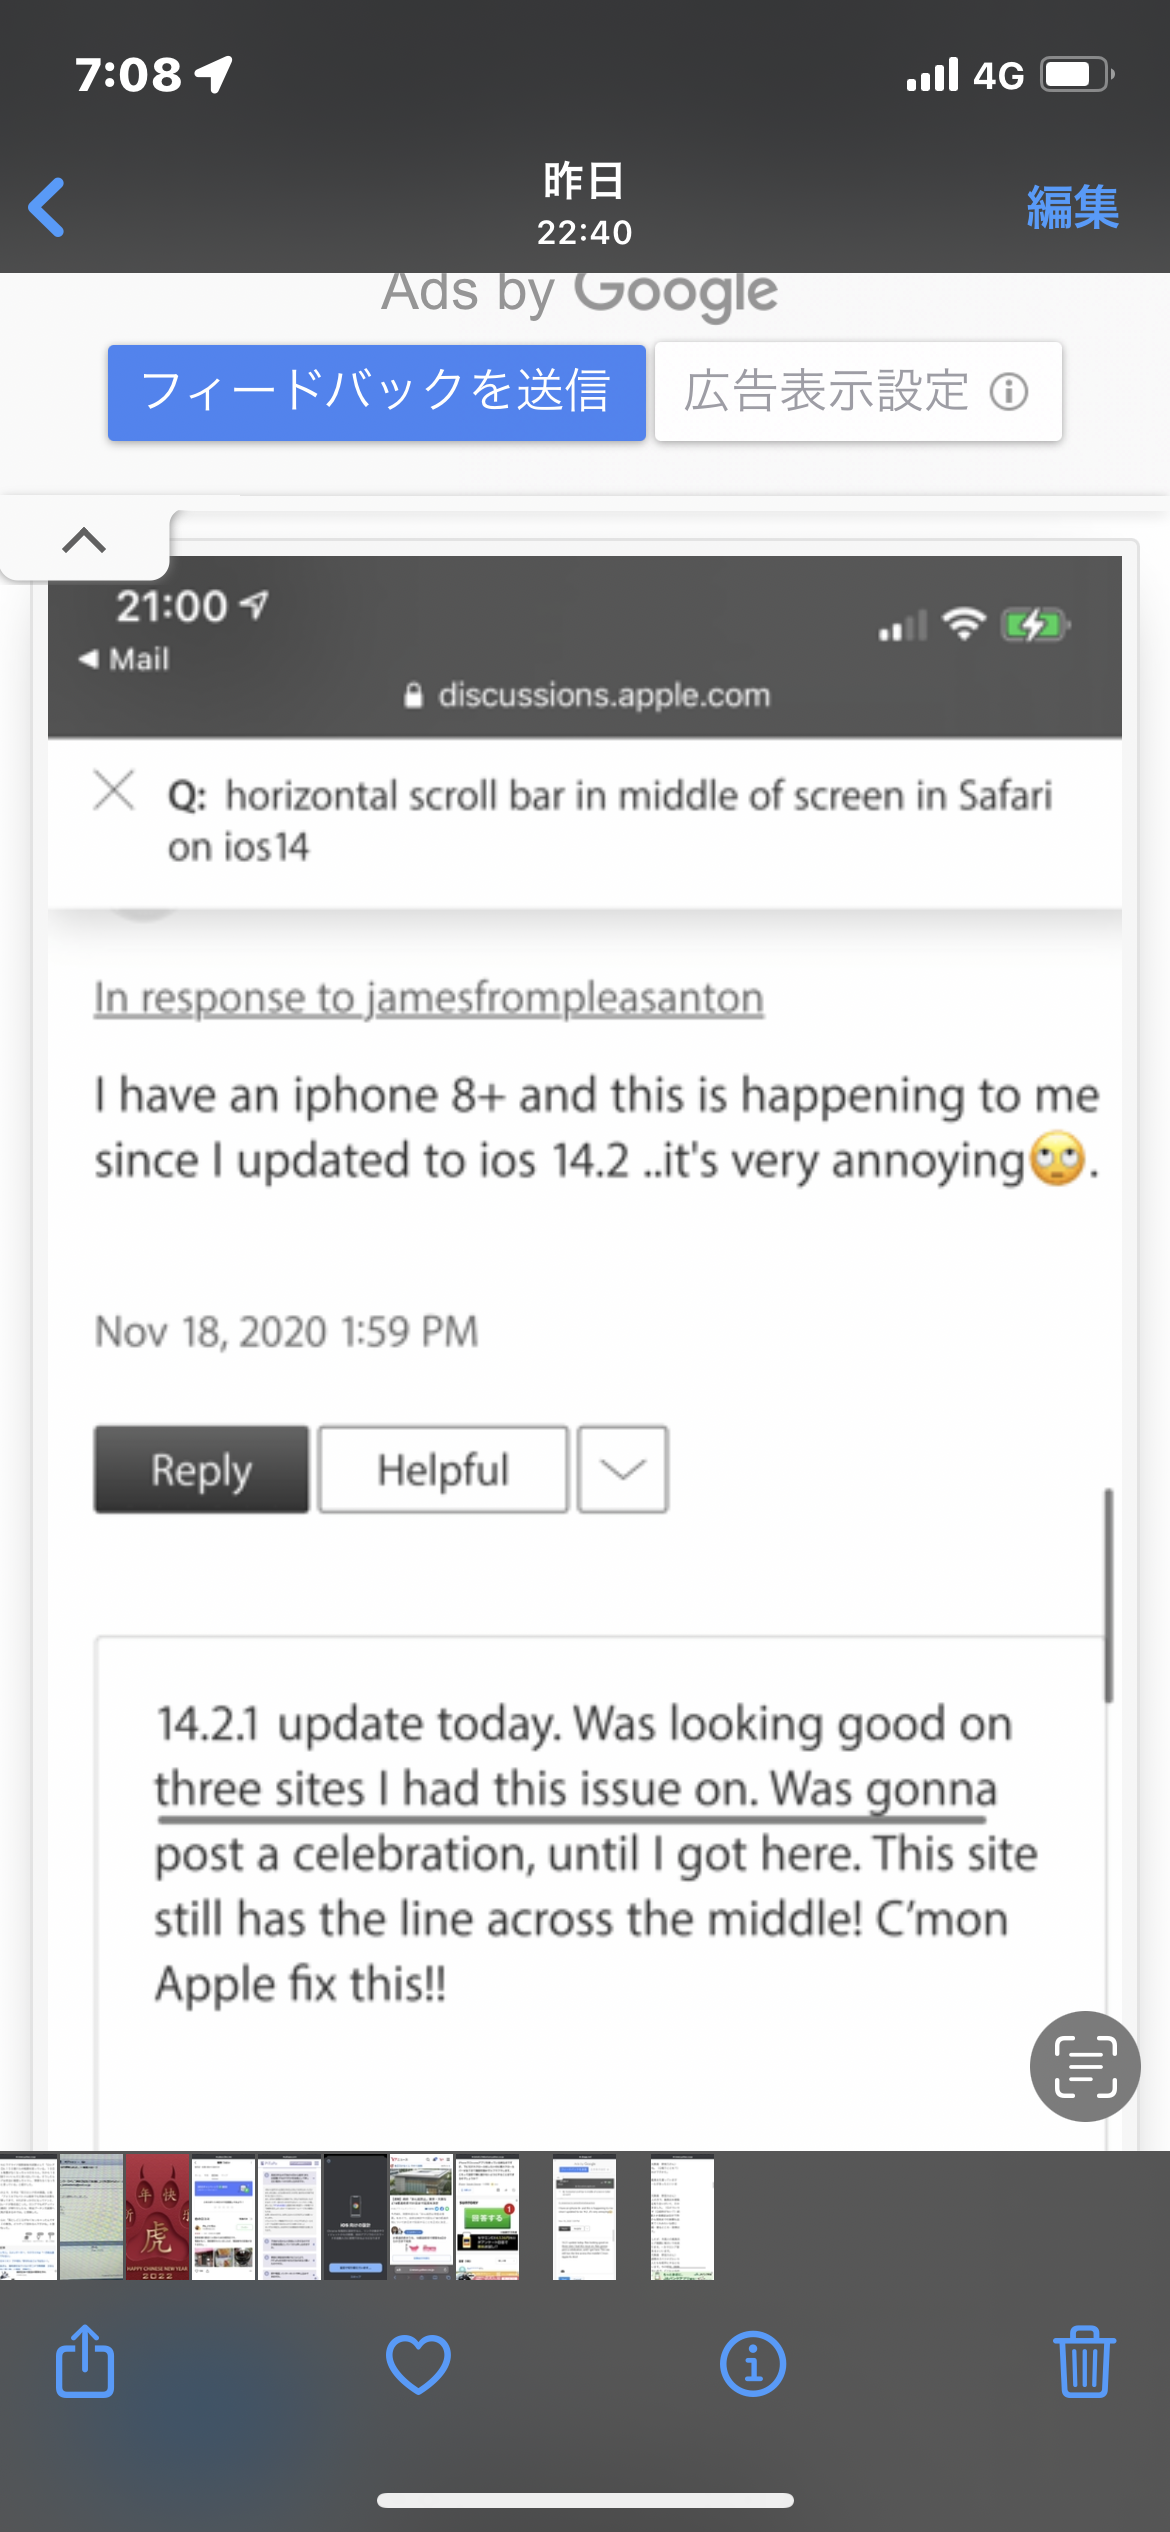This screenshot has width=1170, height=2532.
Task: Select the red Chinese New Year thumbnail
Action: (x=157, y=2217)
